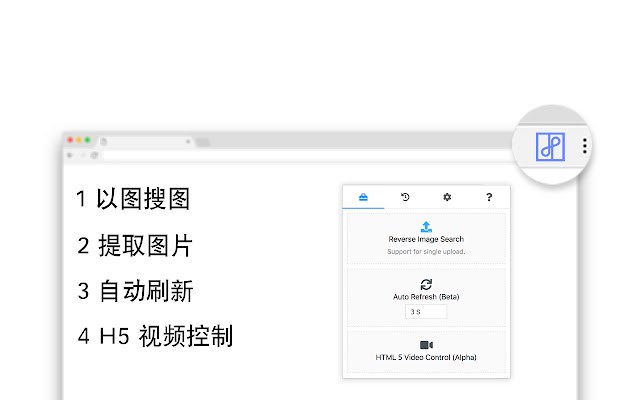Click the Auto Refresh circular arrows icon
The height and width of the screenshot is (400, 640).
(x=426, y=284)
